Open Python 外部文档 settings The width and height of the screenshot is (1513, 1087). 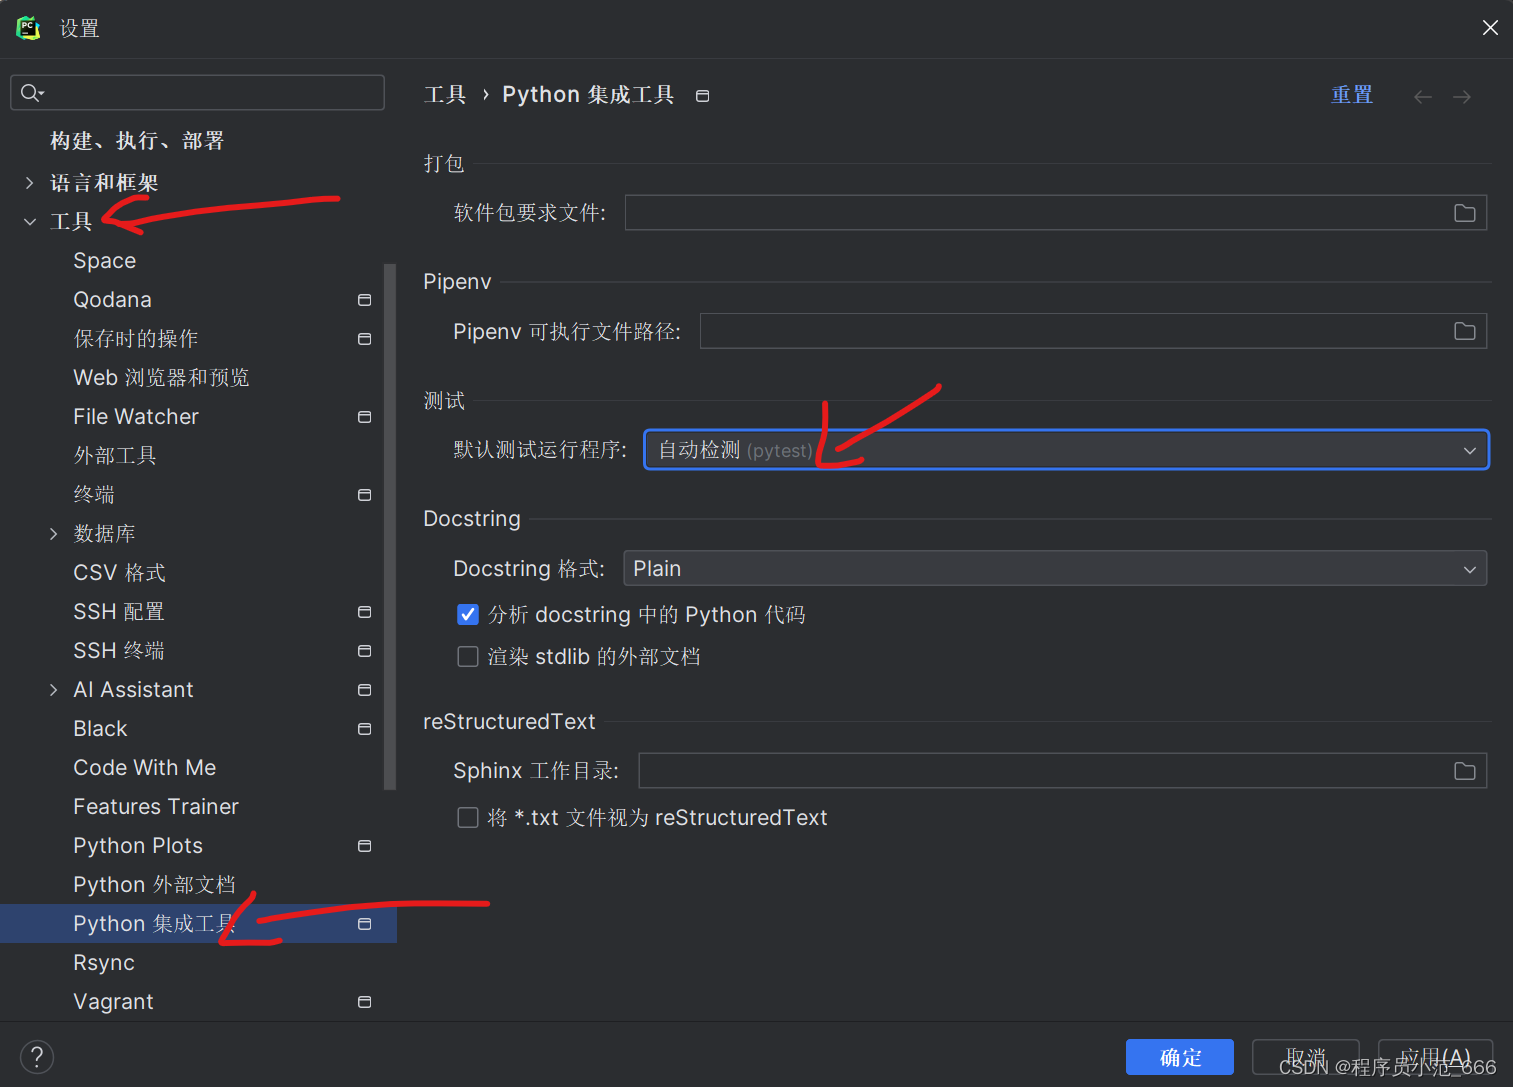click(x=154, y=885)
